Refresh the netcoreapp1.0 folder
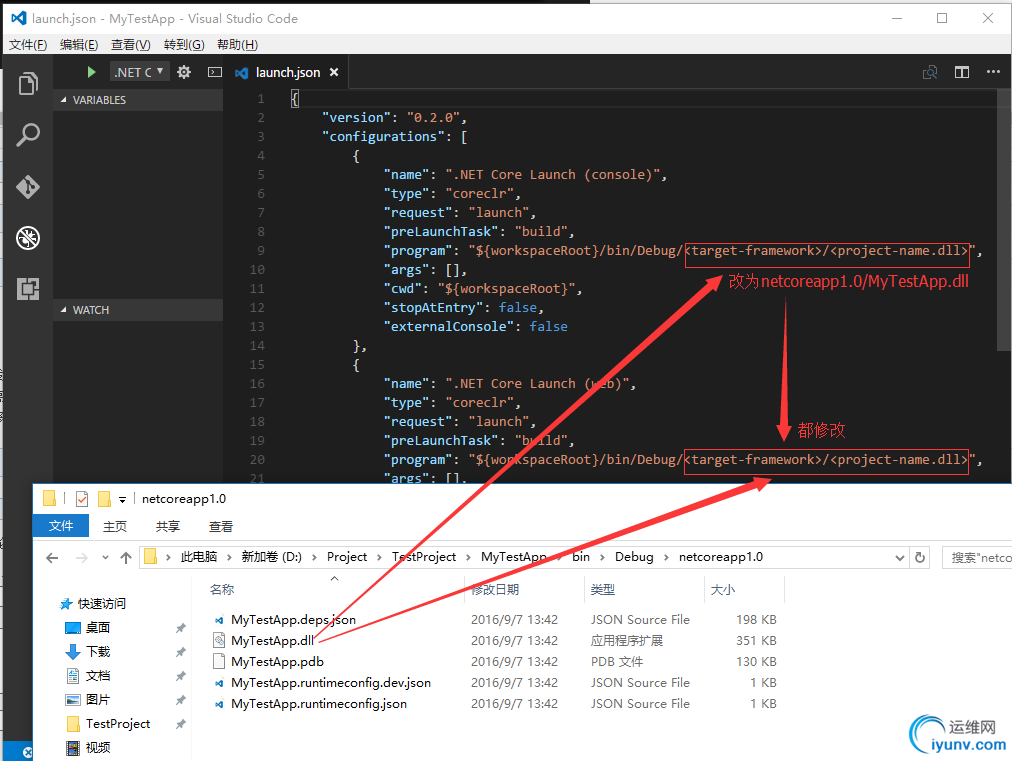Screen dimensions: 1012x761 920,558
